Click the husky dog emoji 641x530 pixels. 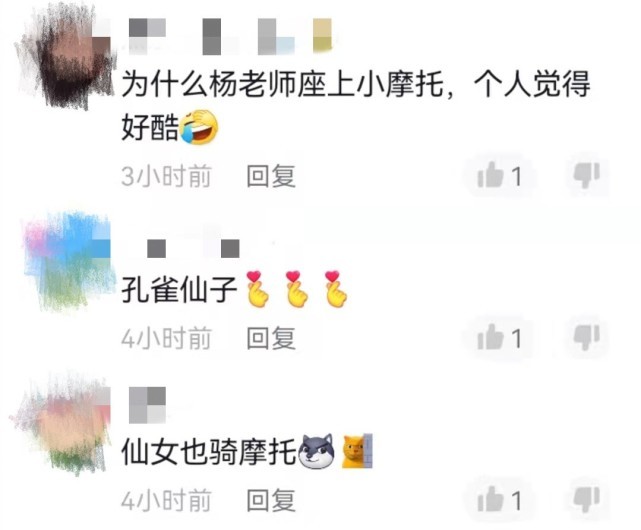click(317, 450)
